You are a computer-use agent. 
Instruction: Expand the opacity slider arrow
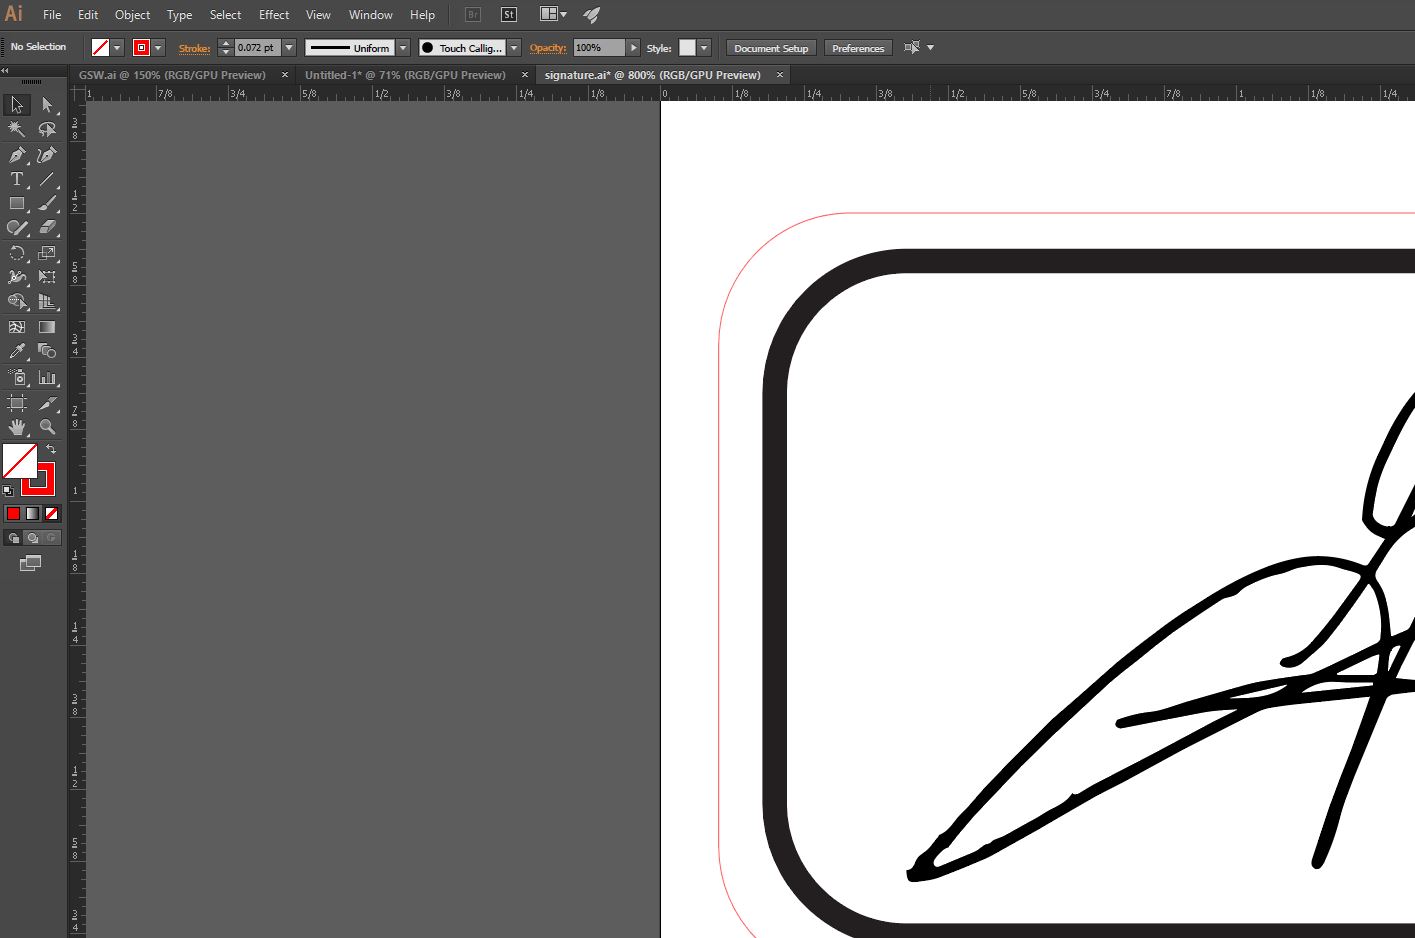633,48
